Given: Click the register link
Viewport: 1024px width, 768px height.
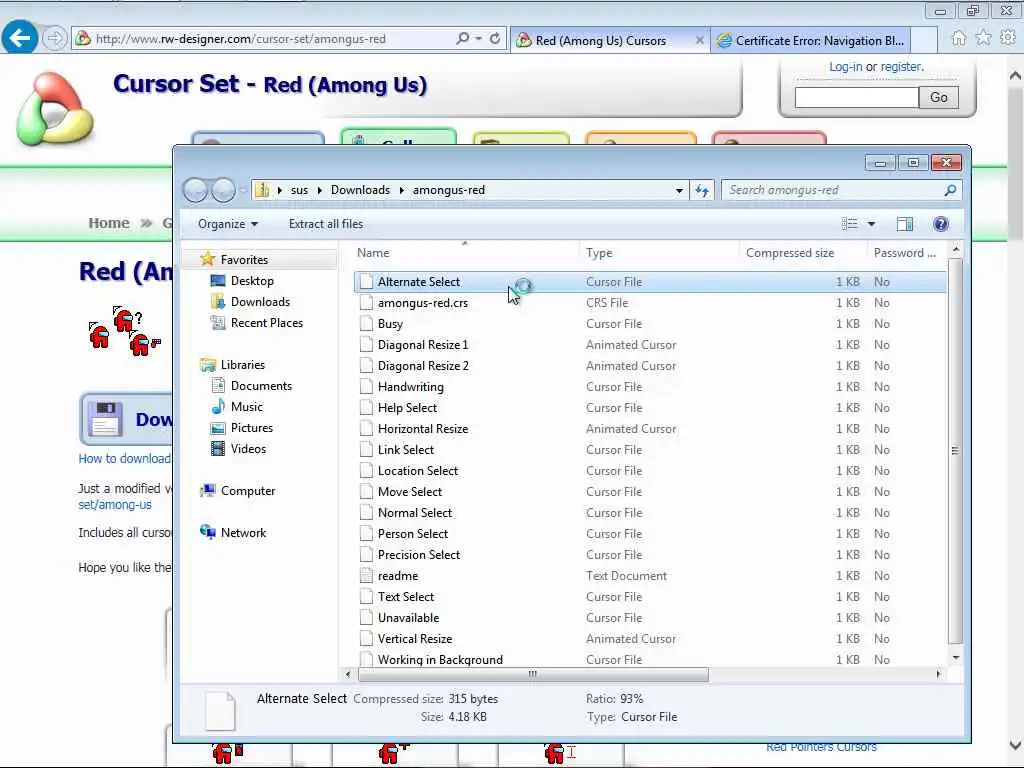Looking at the screenshot, I should click(901, 67).
